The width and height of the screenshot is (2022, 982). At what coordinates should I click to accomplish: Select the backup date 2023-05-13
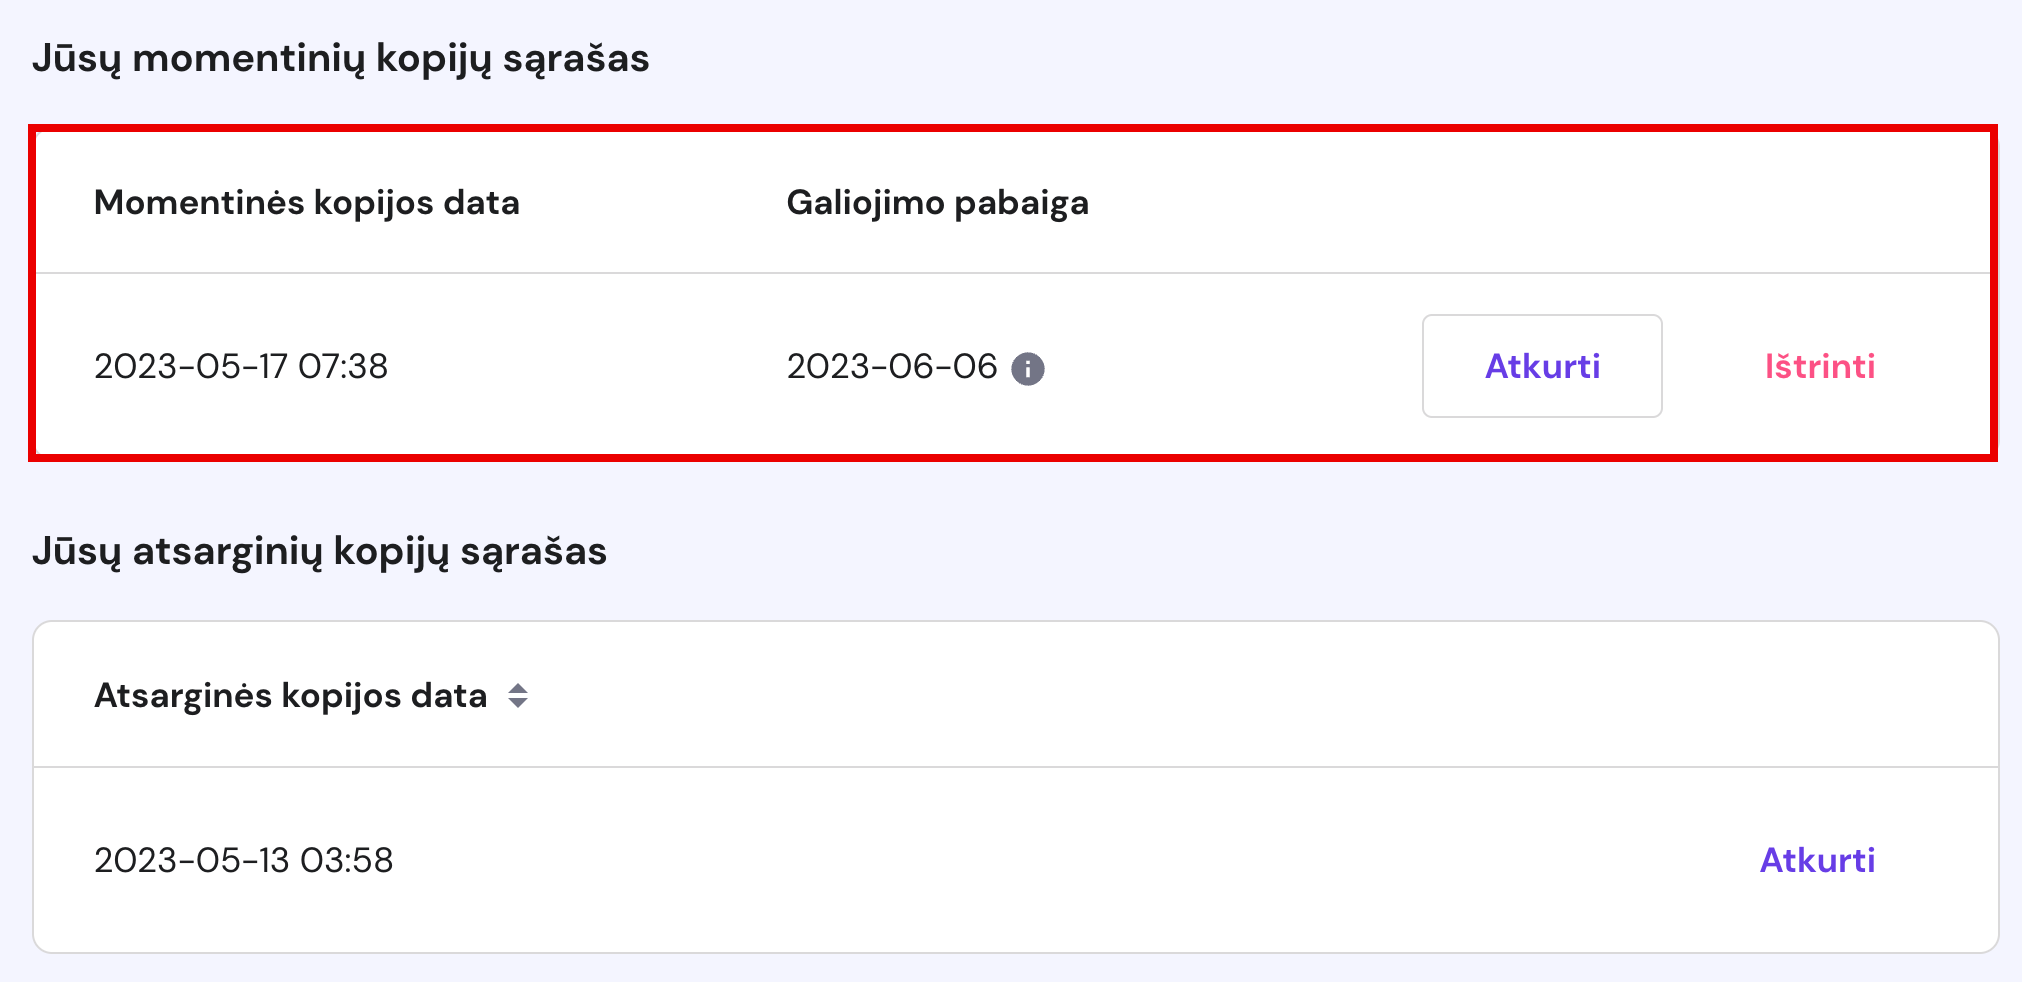[x=191, y=860]
